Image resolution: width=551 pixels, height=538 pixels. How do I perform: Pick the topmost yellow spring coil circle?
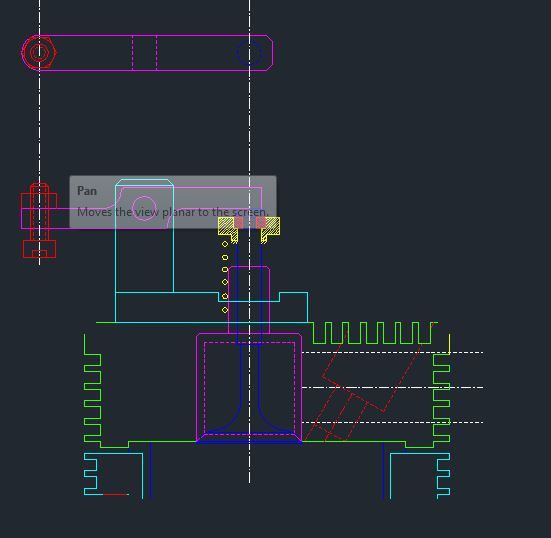225,244
